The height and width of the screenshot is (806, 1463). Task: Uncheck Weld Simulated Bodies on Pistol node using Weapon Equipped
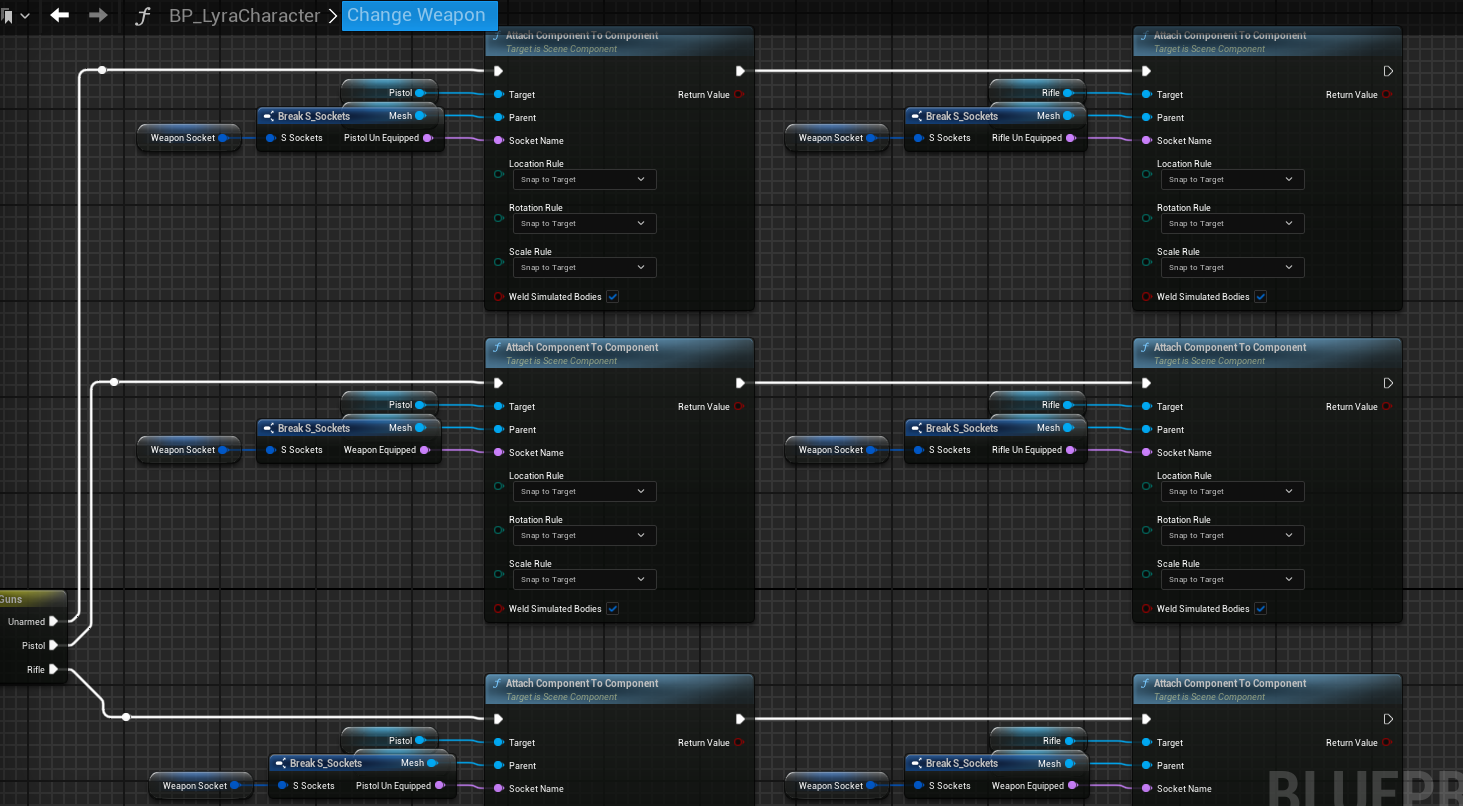click(x=613, y=609)
